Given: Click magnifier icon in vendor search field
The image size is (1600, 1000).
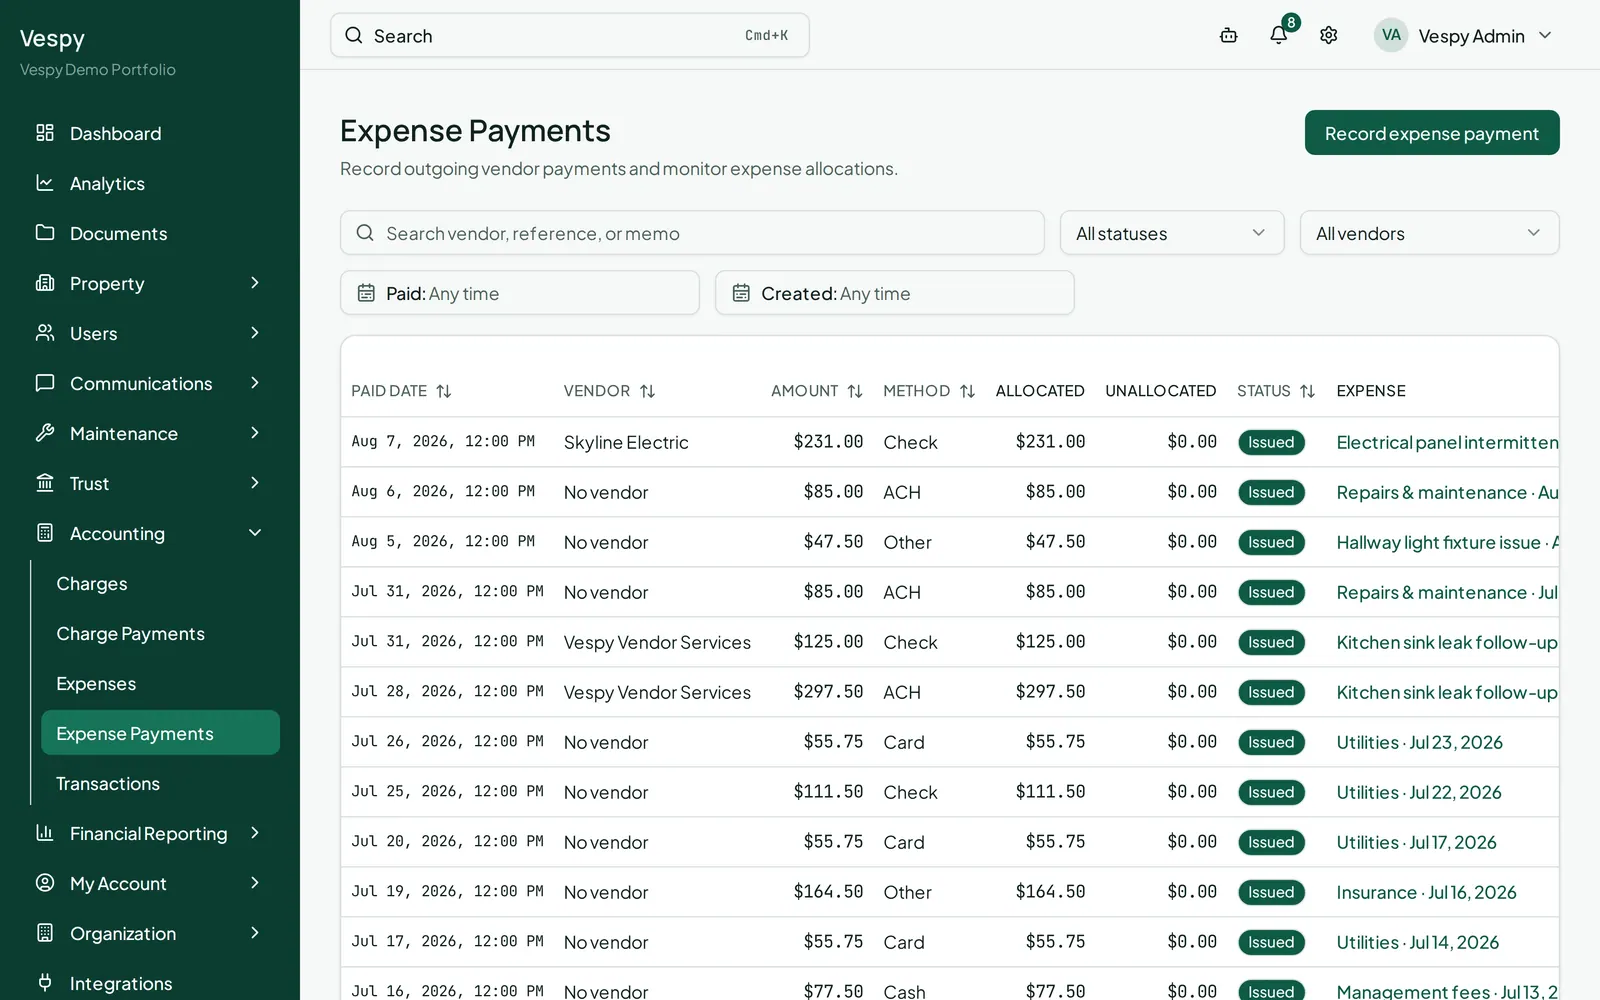Looking at the screenshot, I should pyautogui.click(x=366, y=233).
